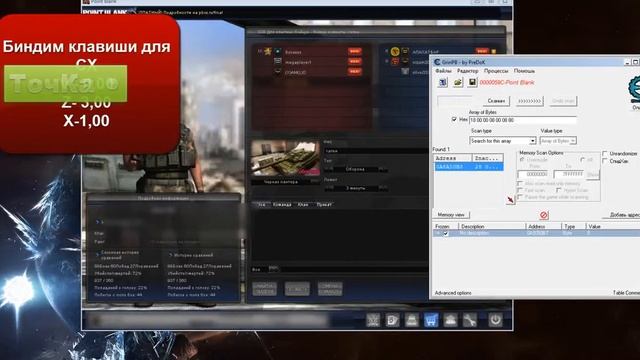The width and height of the screenshot is (640, 360).
Task: Click the tank map thumbnail
Action: click(x=285, y=159)
